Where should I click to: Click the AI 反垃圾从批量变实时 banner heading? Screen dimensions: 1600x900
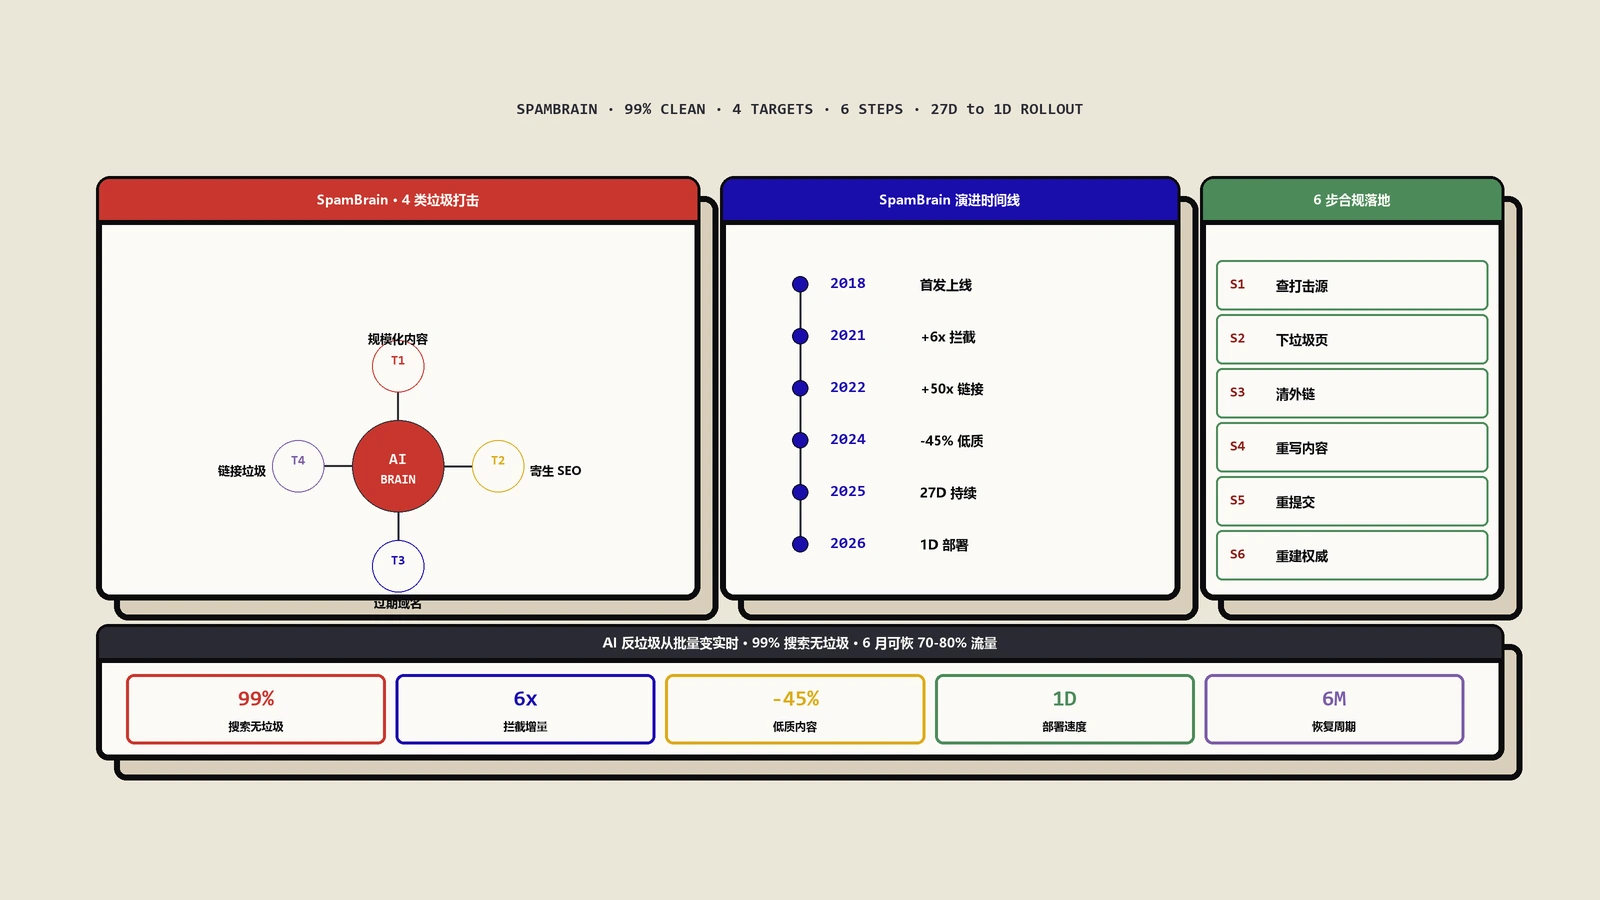tap(800, 643)
